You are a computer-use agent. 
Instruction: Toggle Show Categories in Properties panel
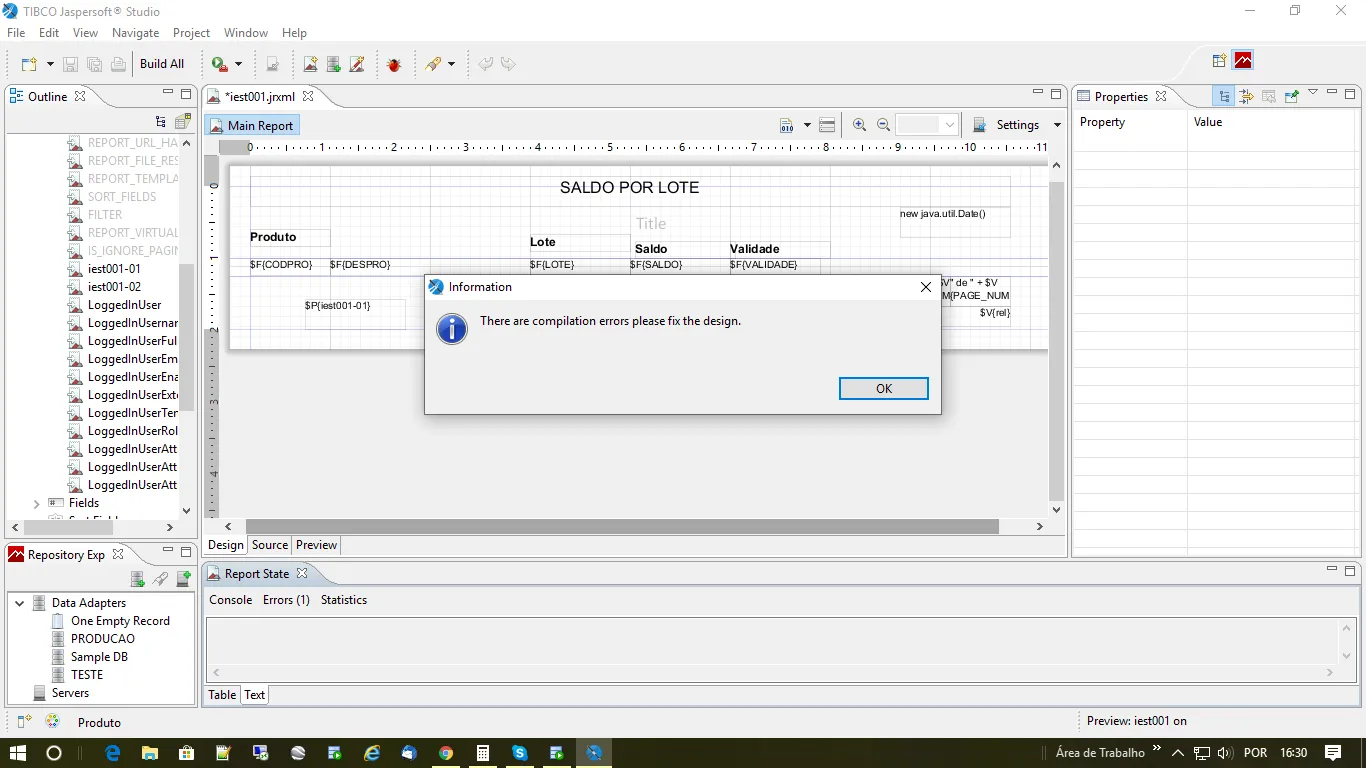(x=1224, y=97)
